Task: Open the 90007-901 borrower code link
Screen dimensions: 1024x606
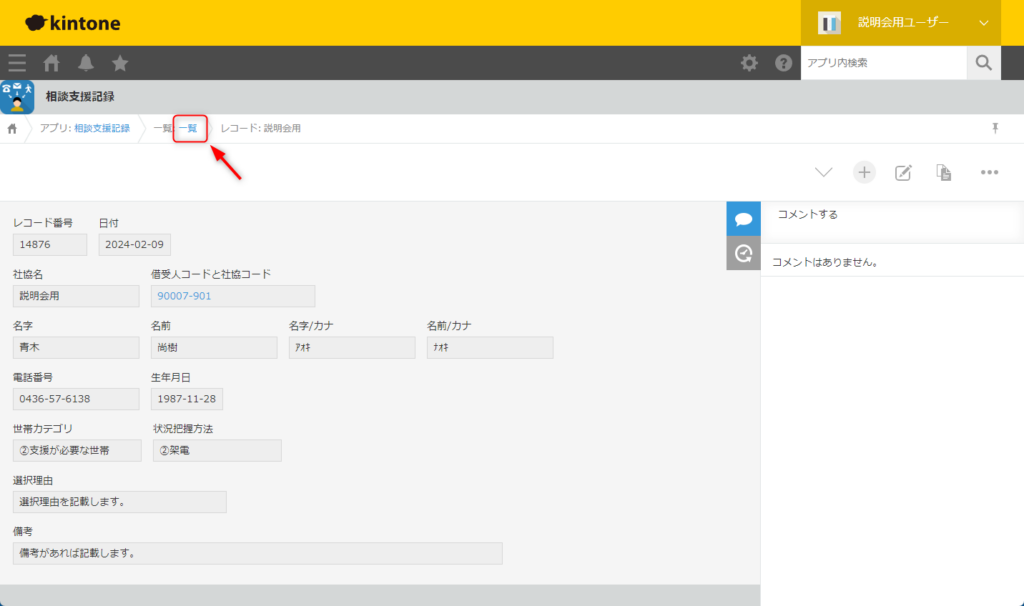Action: click(x=181, y=296)
